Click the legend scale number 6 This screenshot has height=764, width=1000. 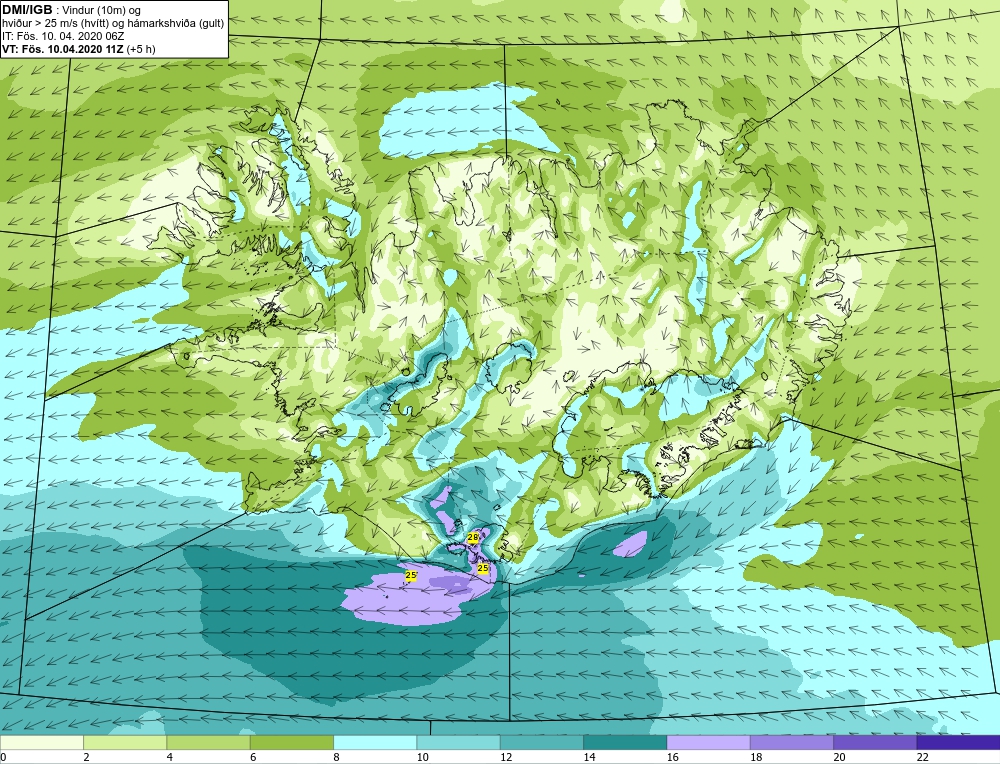(x=253, y=757)
